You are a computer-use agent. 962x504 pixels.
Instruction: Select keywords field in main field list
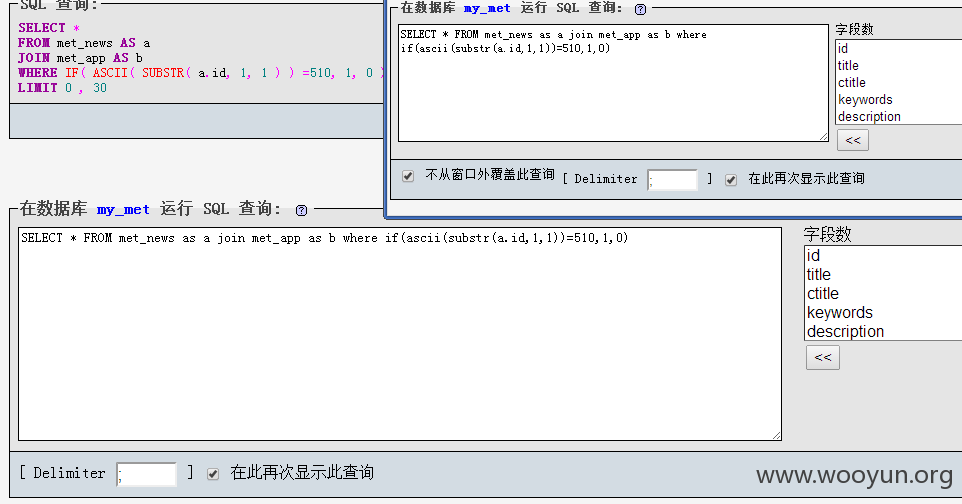[x=883, y=312]
